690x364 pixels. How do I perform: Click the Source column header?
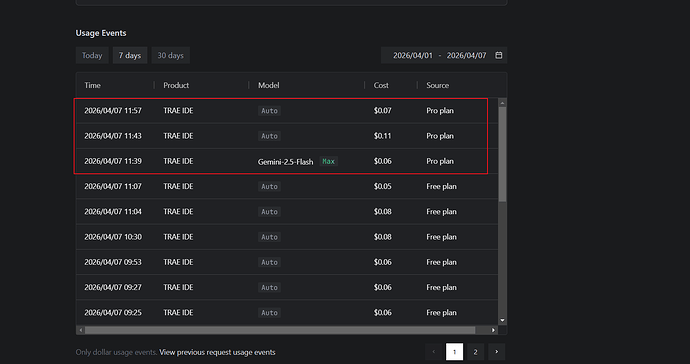[x=437, y=85]
